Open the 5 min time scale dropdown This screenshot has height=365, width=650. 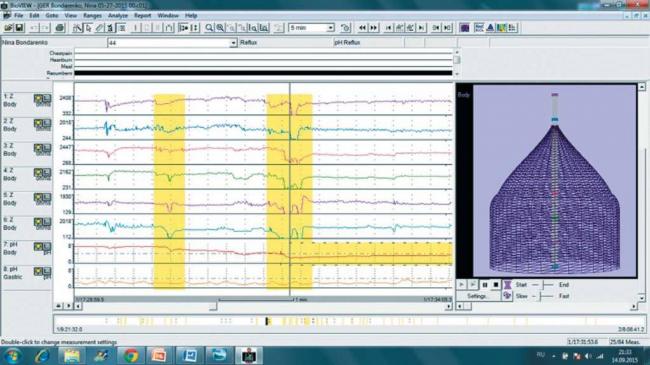click(x=330, y=28)
